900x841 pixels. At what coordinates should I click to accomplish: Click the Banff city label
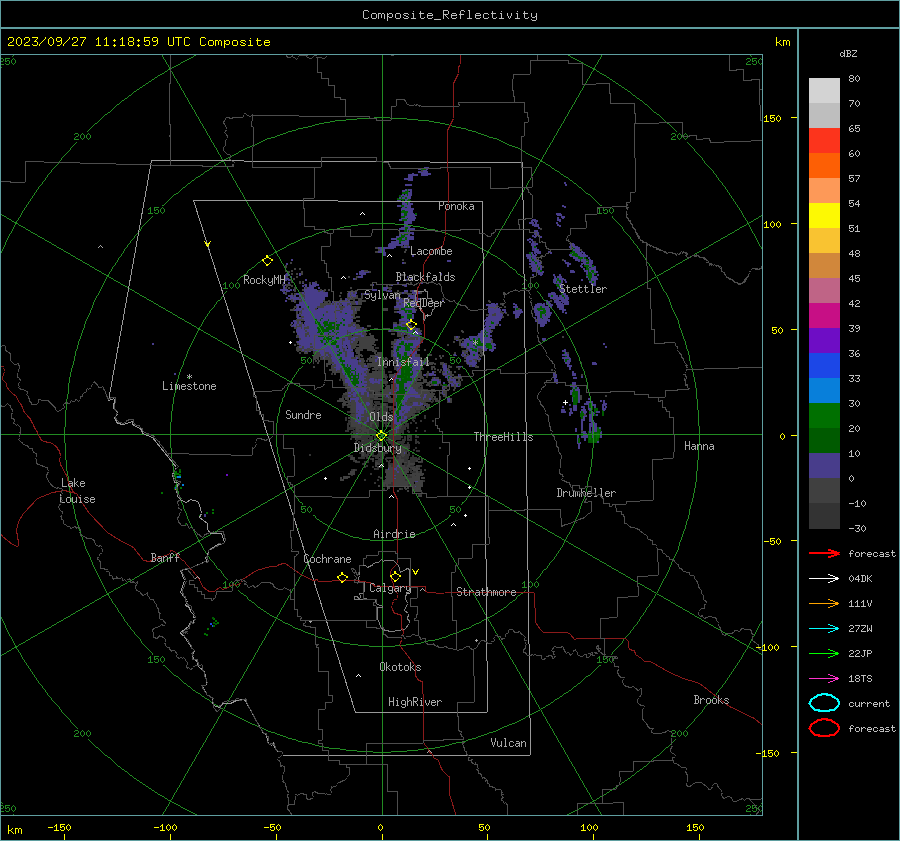(x=165, y=557)
